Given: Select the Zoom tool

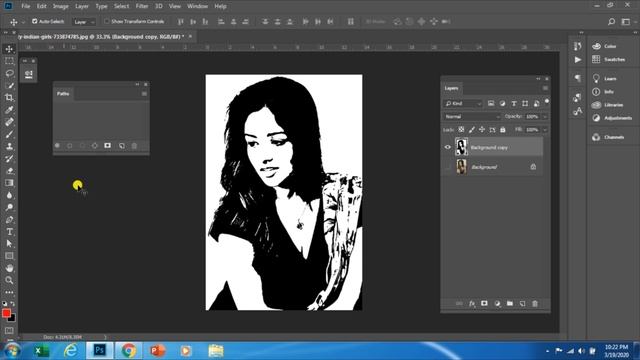Looking at the screenshot, I should coord(9,280).
